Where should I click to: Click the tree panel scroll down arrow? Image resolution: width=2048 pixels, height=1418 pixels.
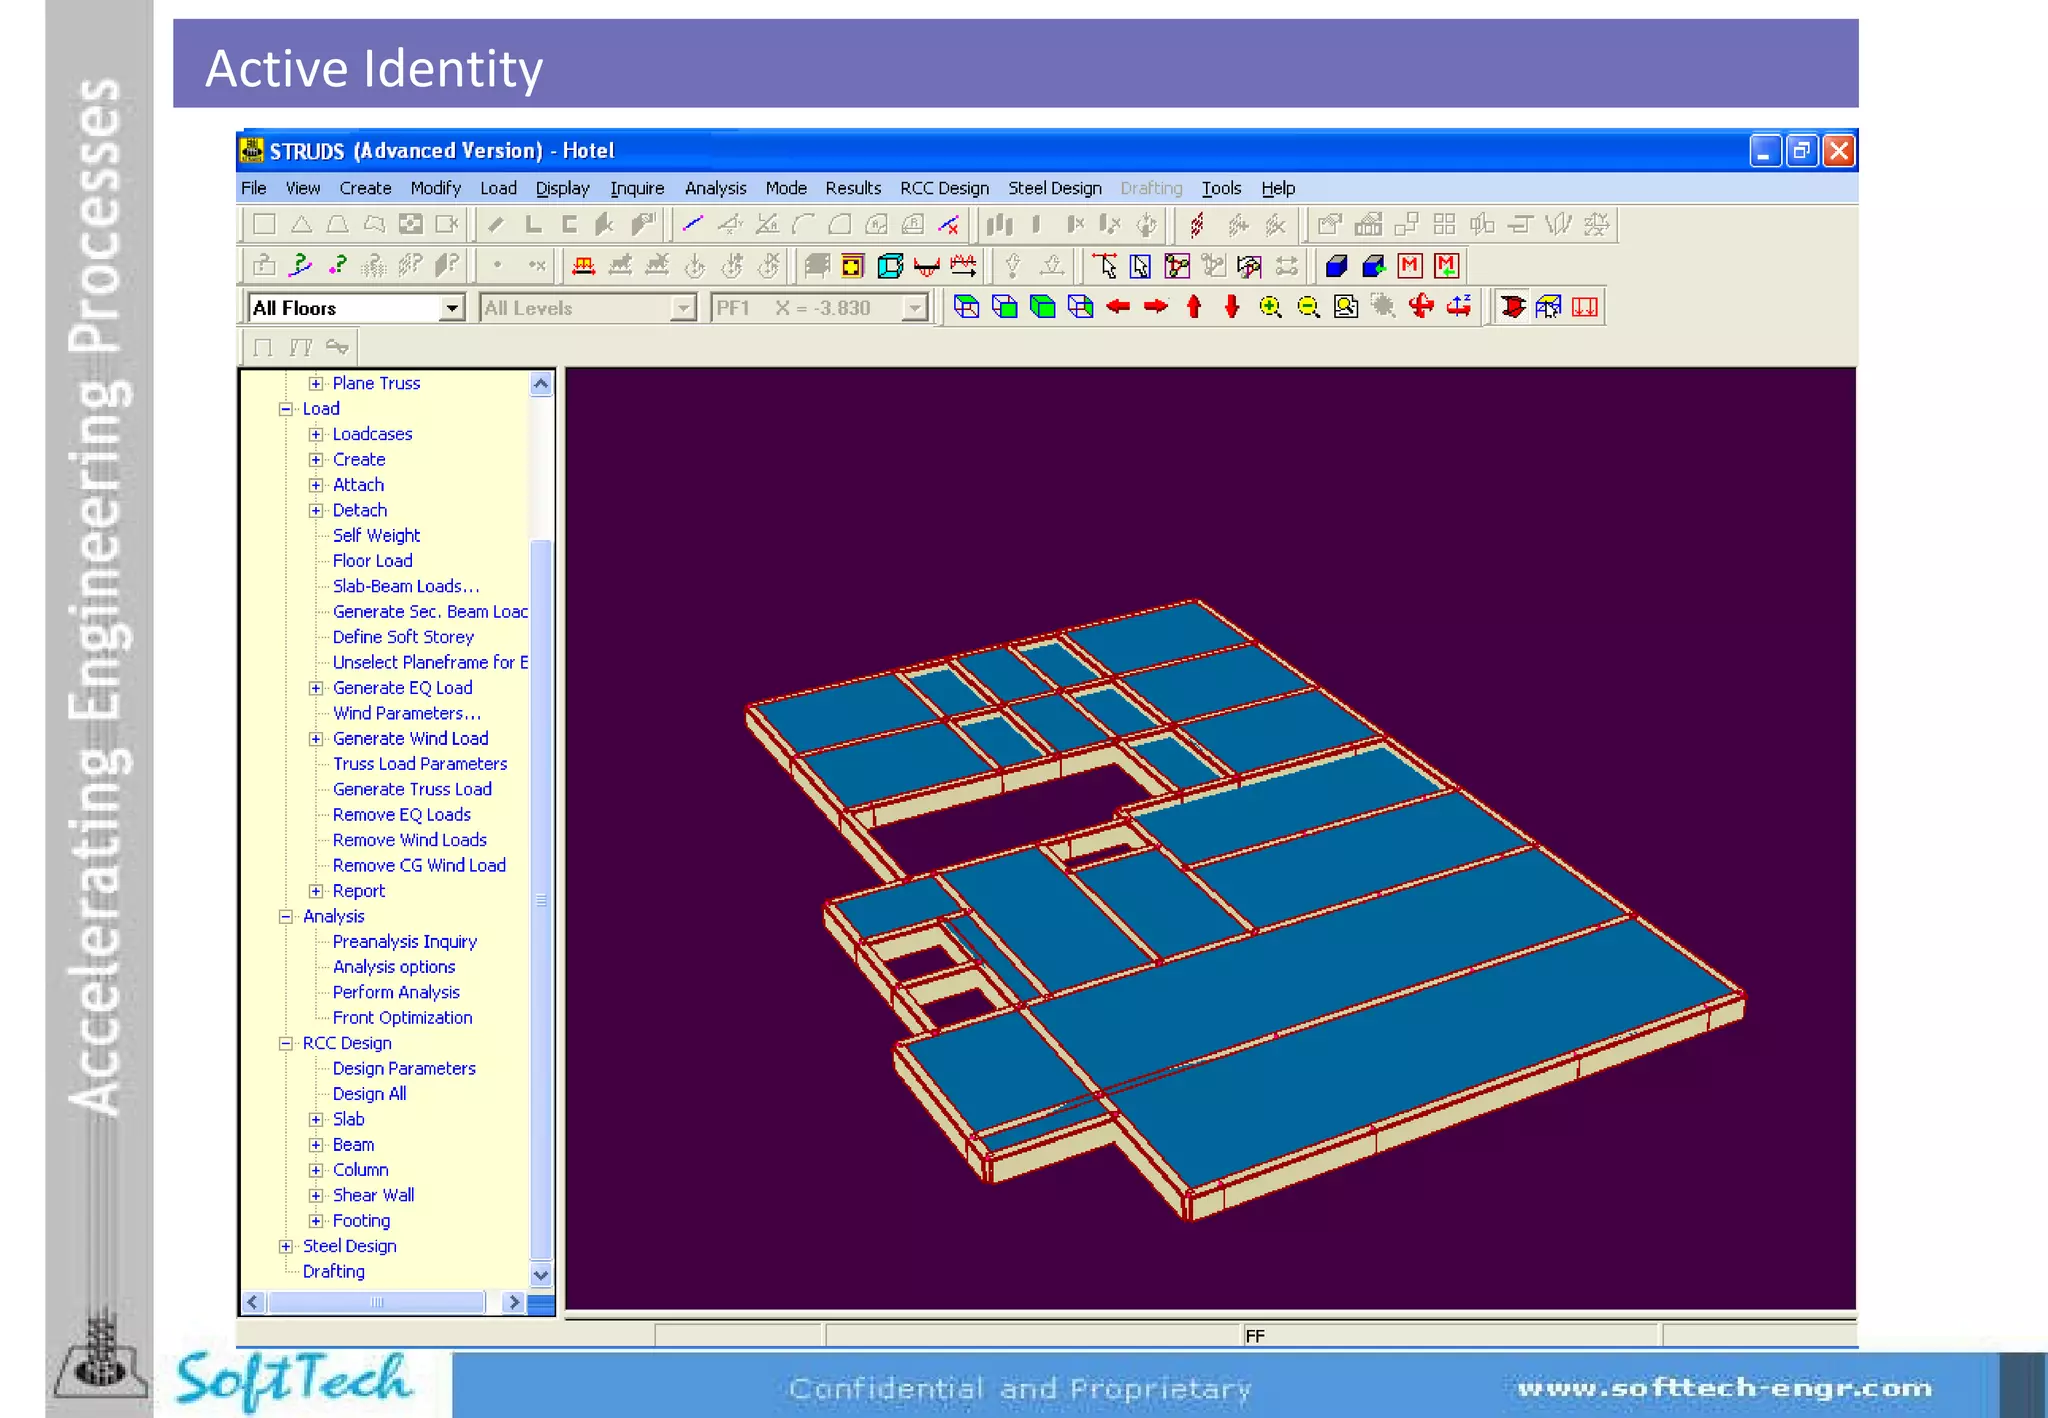coord(541,1274)
